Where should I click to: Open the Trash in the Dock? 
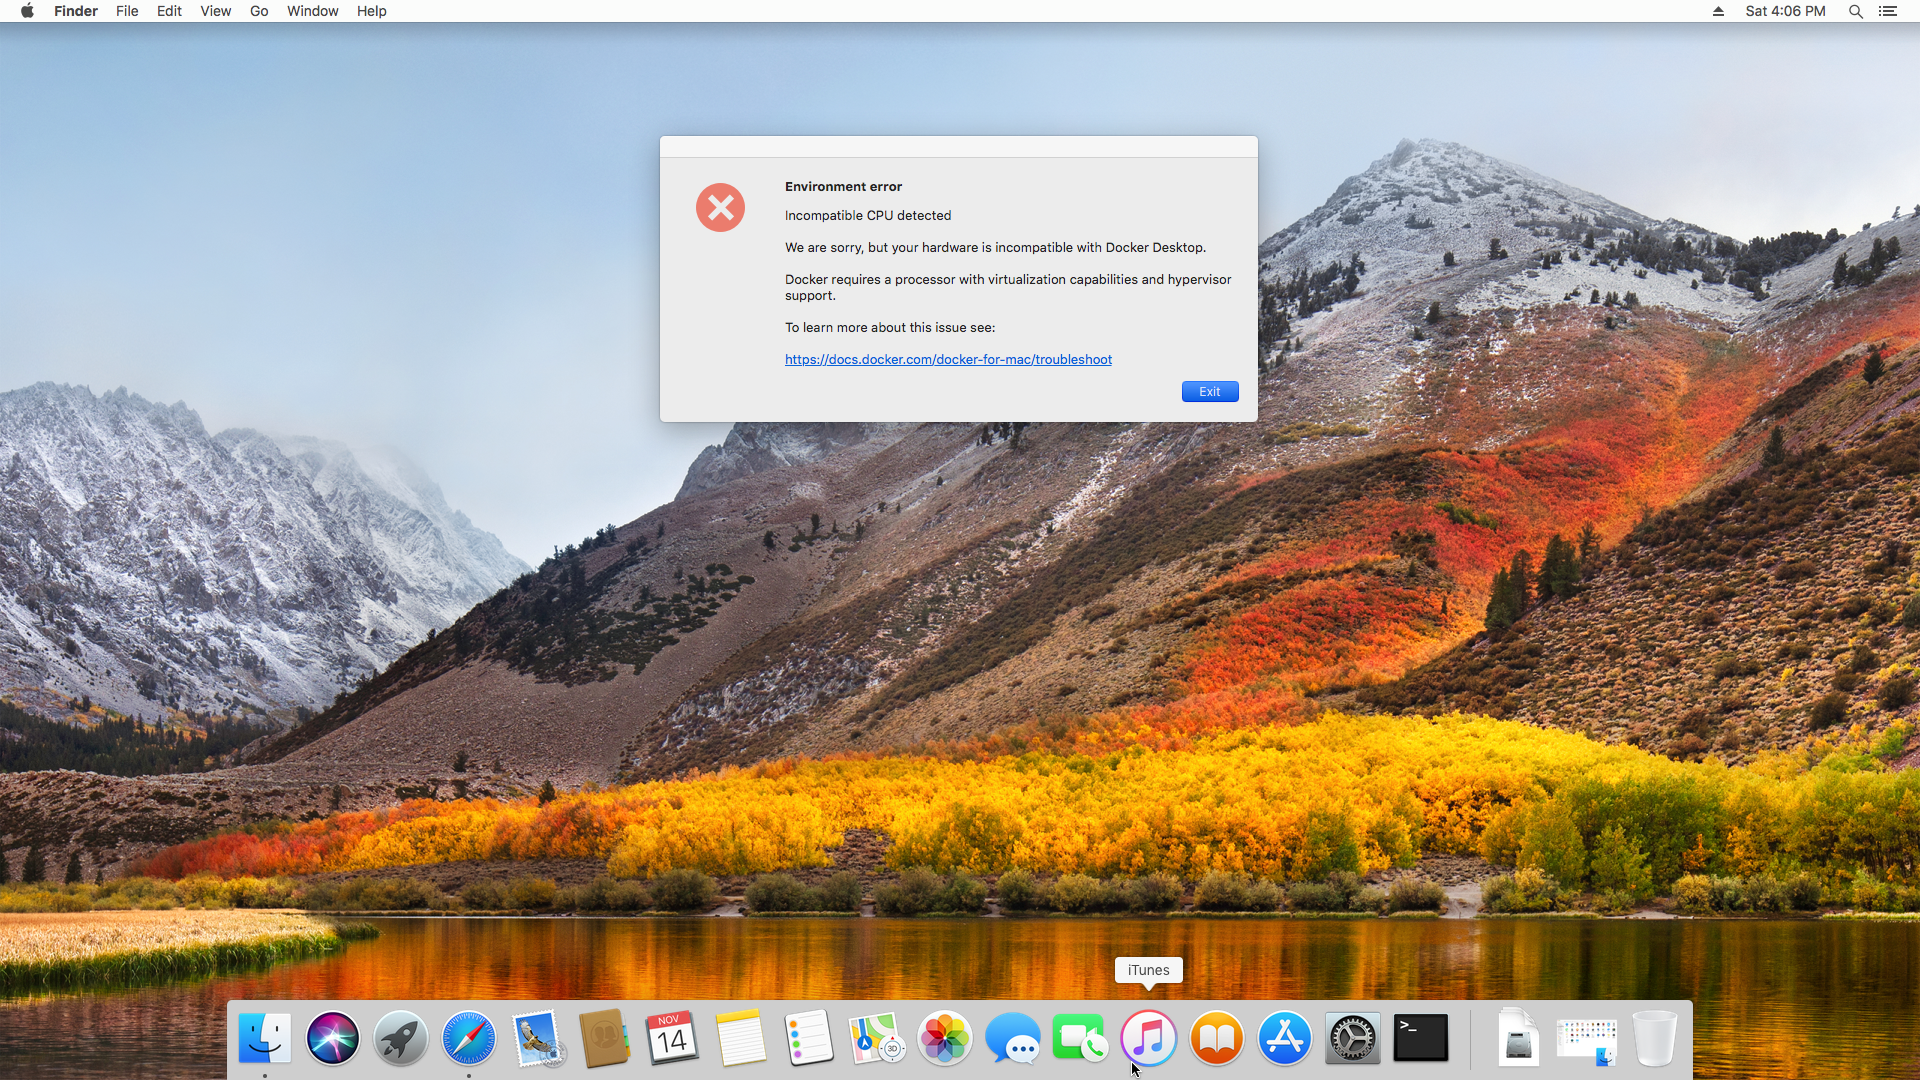click(1654, 1038)
